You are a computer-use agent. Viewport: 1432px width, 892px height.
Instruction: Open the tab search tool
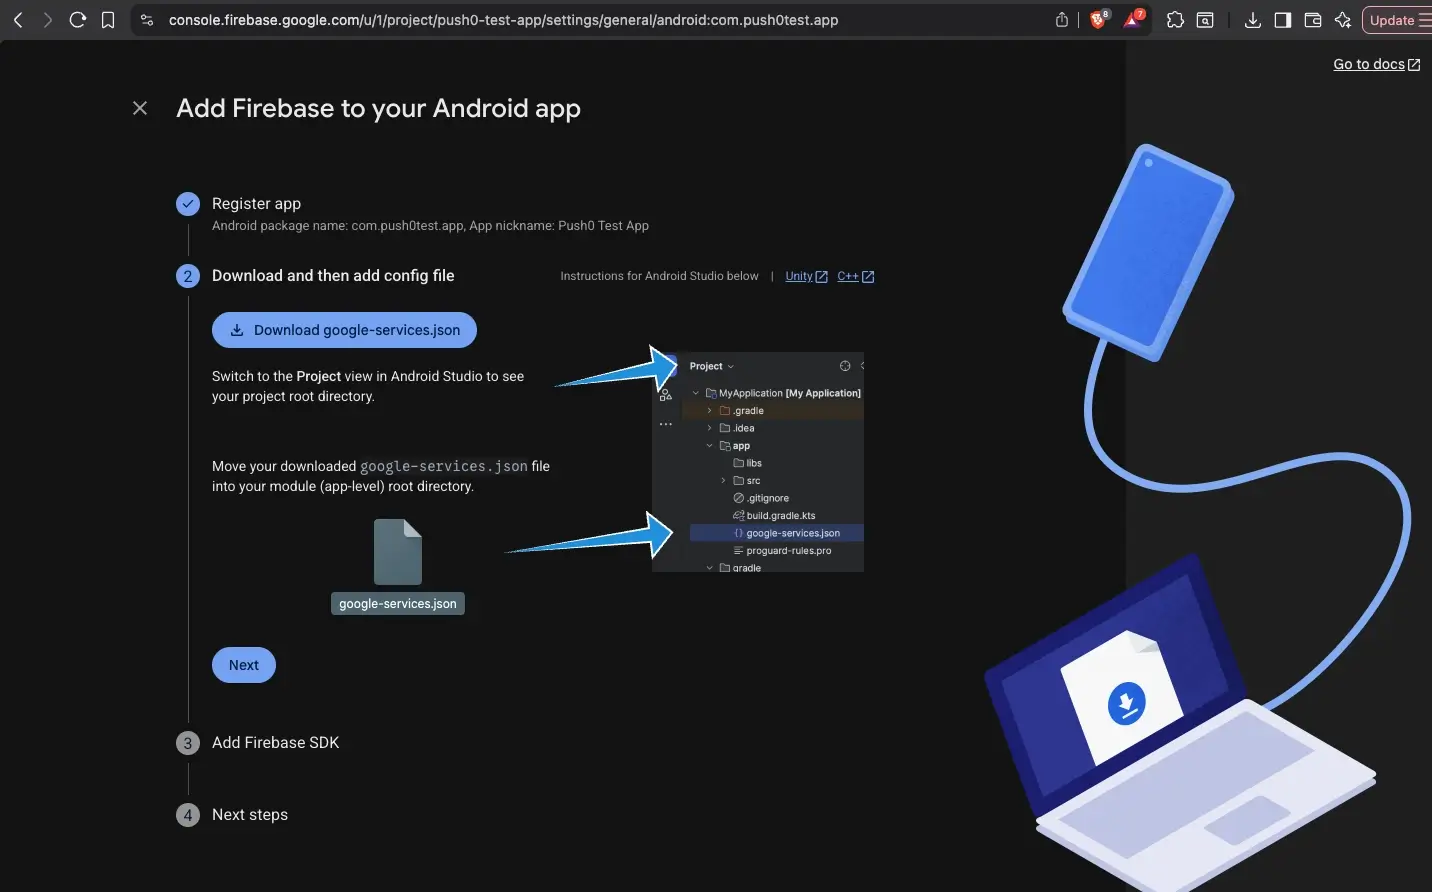coord(1204,19)
